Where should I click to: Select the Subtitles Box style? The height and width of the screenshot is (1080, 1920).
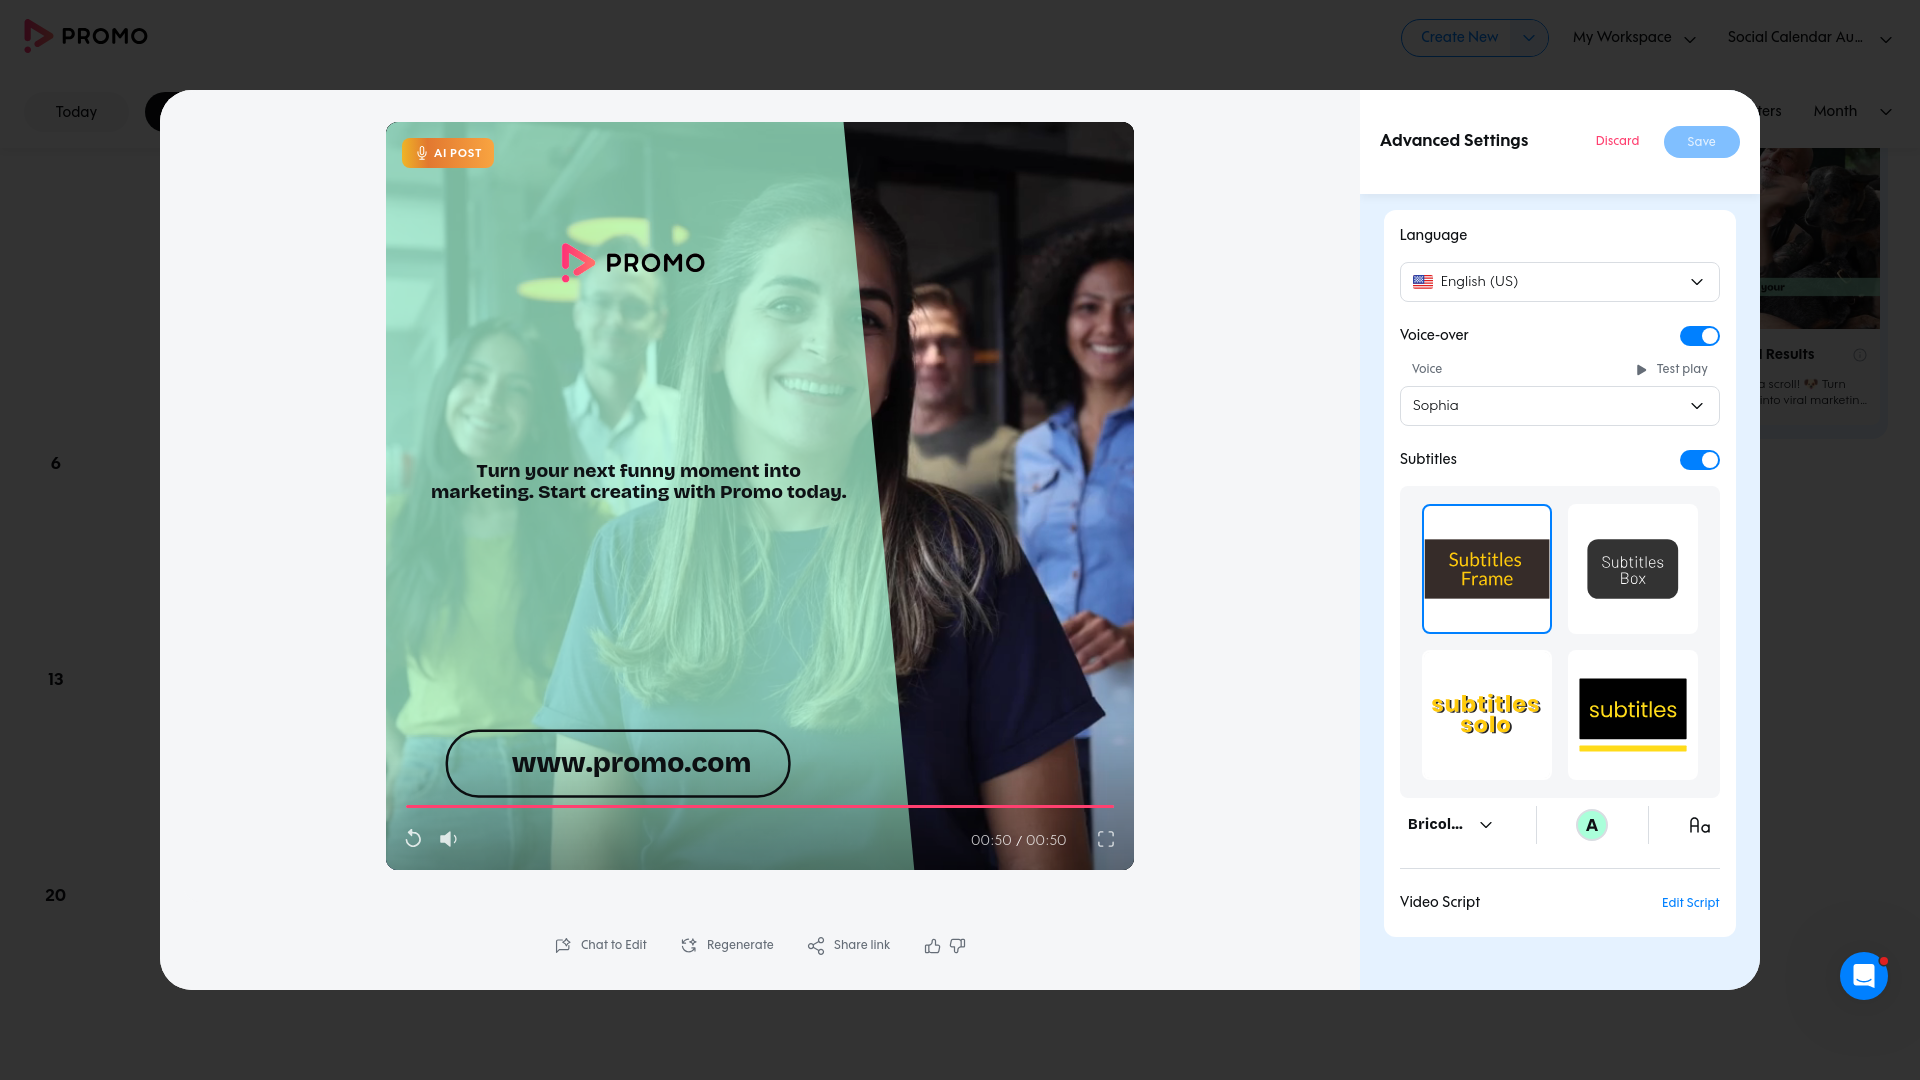pos(1631,568)
